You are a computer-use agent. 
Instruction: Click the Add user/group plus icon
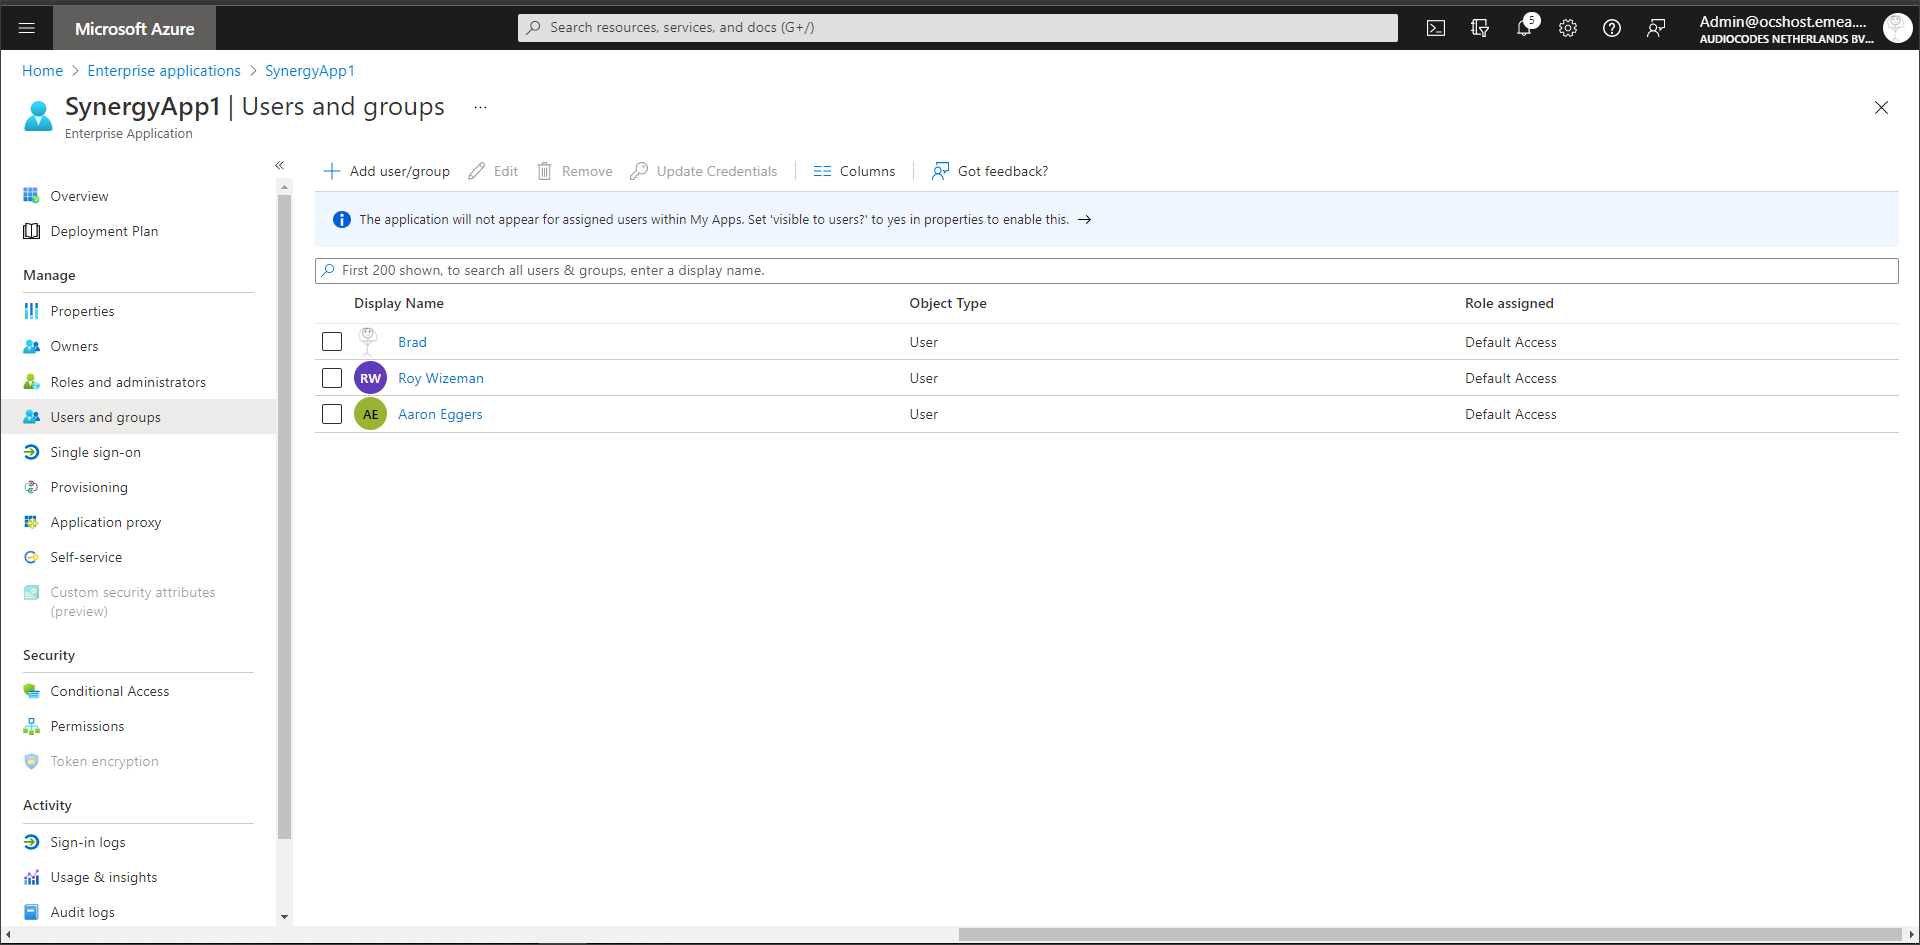click(332, 171)
